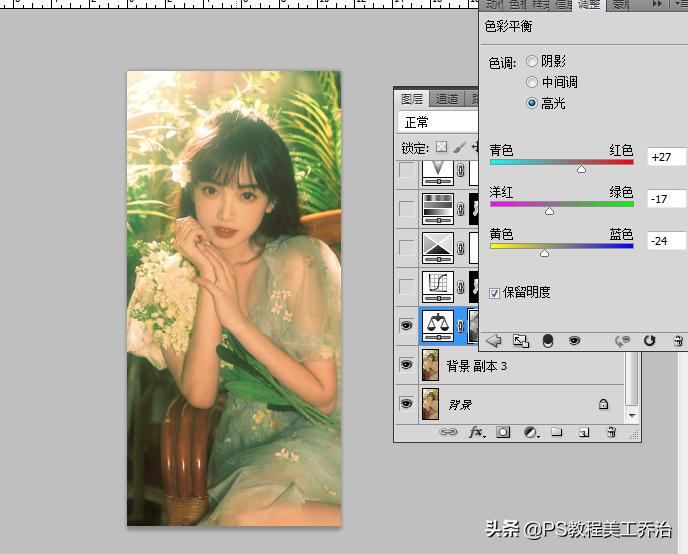Viewport: 688px width, 554px height.
Task: Click the 洋红–绿色 slider handle
Action: 549,211
